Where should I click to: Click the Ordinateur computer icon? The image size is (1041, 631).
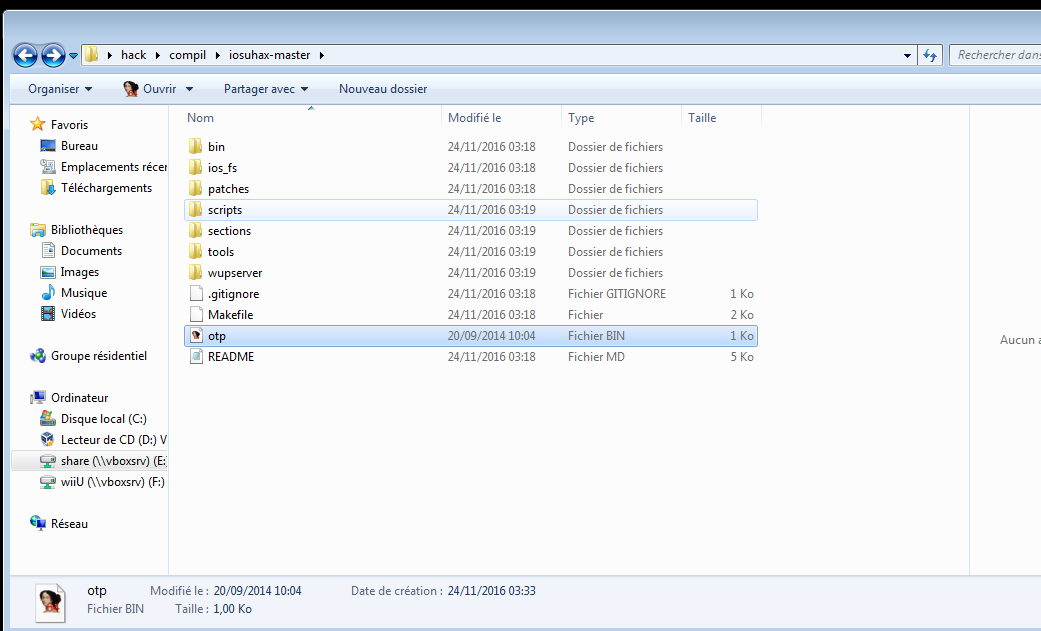click(x=38, y=398)
